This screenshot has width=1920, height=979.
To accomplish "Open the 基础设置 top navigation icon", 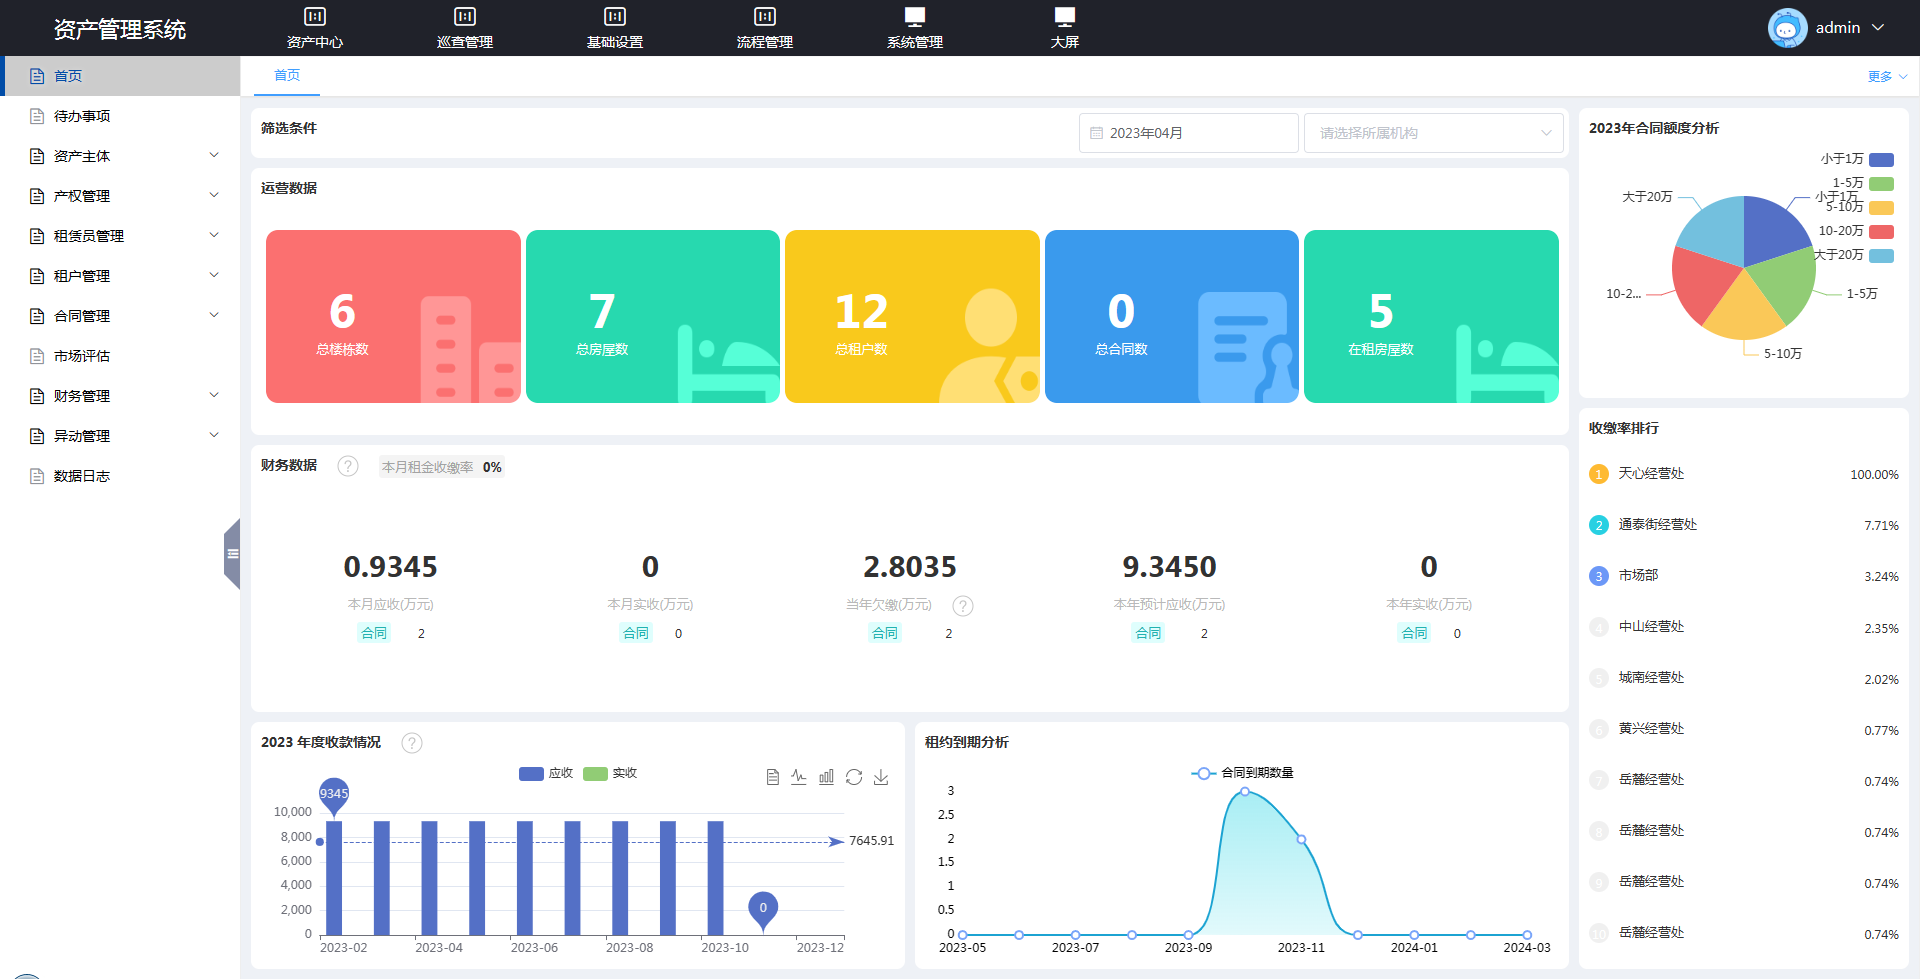I will [615, 17].
